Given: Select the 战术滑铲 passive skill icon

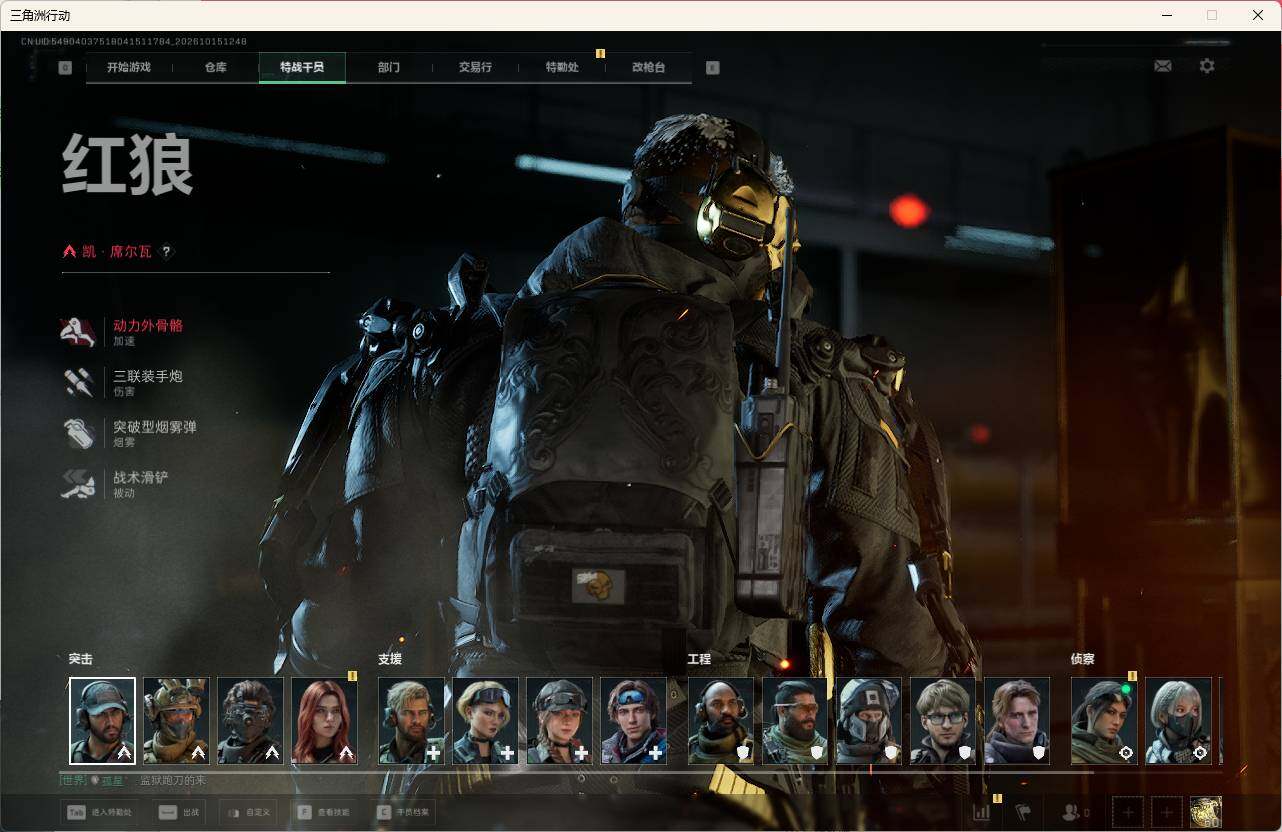Looking at the screenshot, I should (78, 485).
